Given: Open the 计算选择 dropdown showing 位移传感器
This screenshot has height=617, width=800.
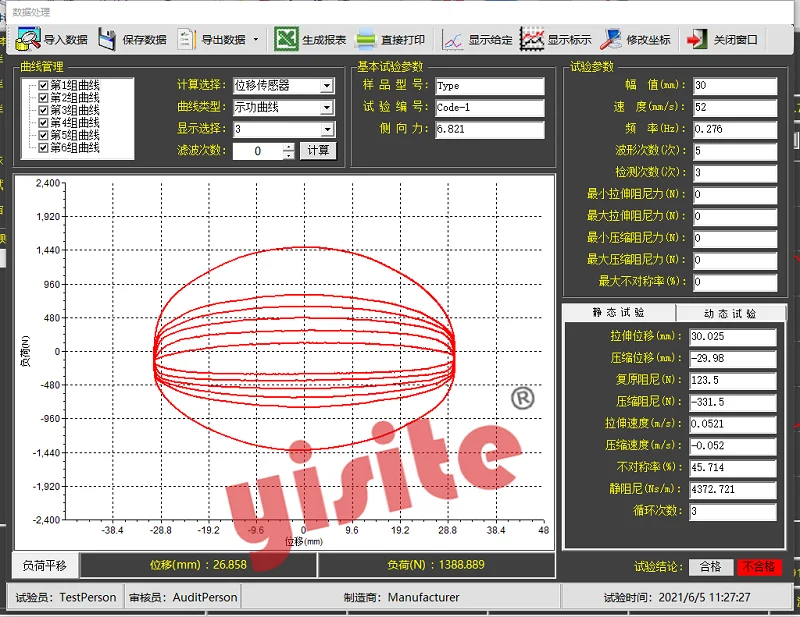Looking at the screenshot, I should tap(327, 86).
